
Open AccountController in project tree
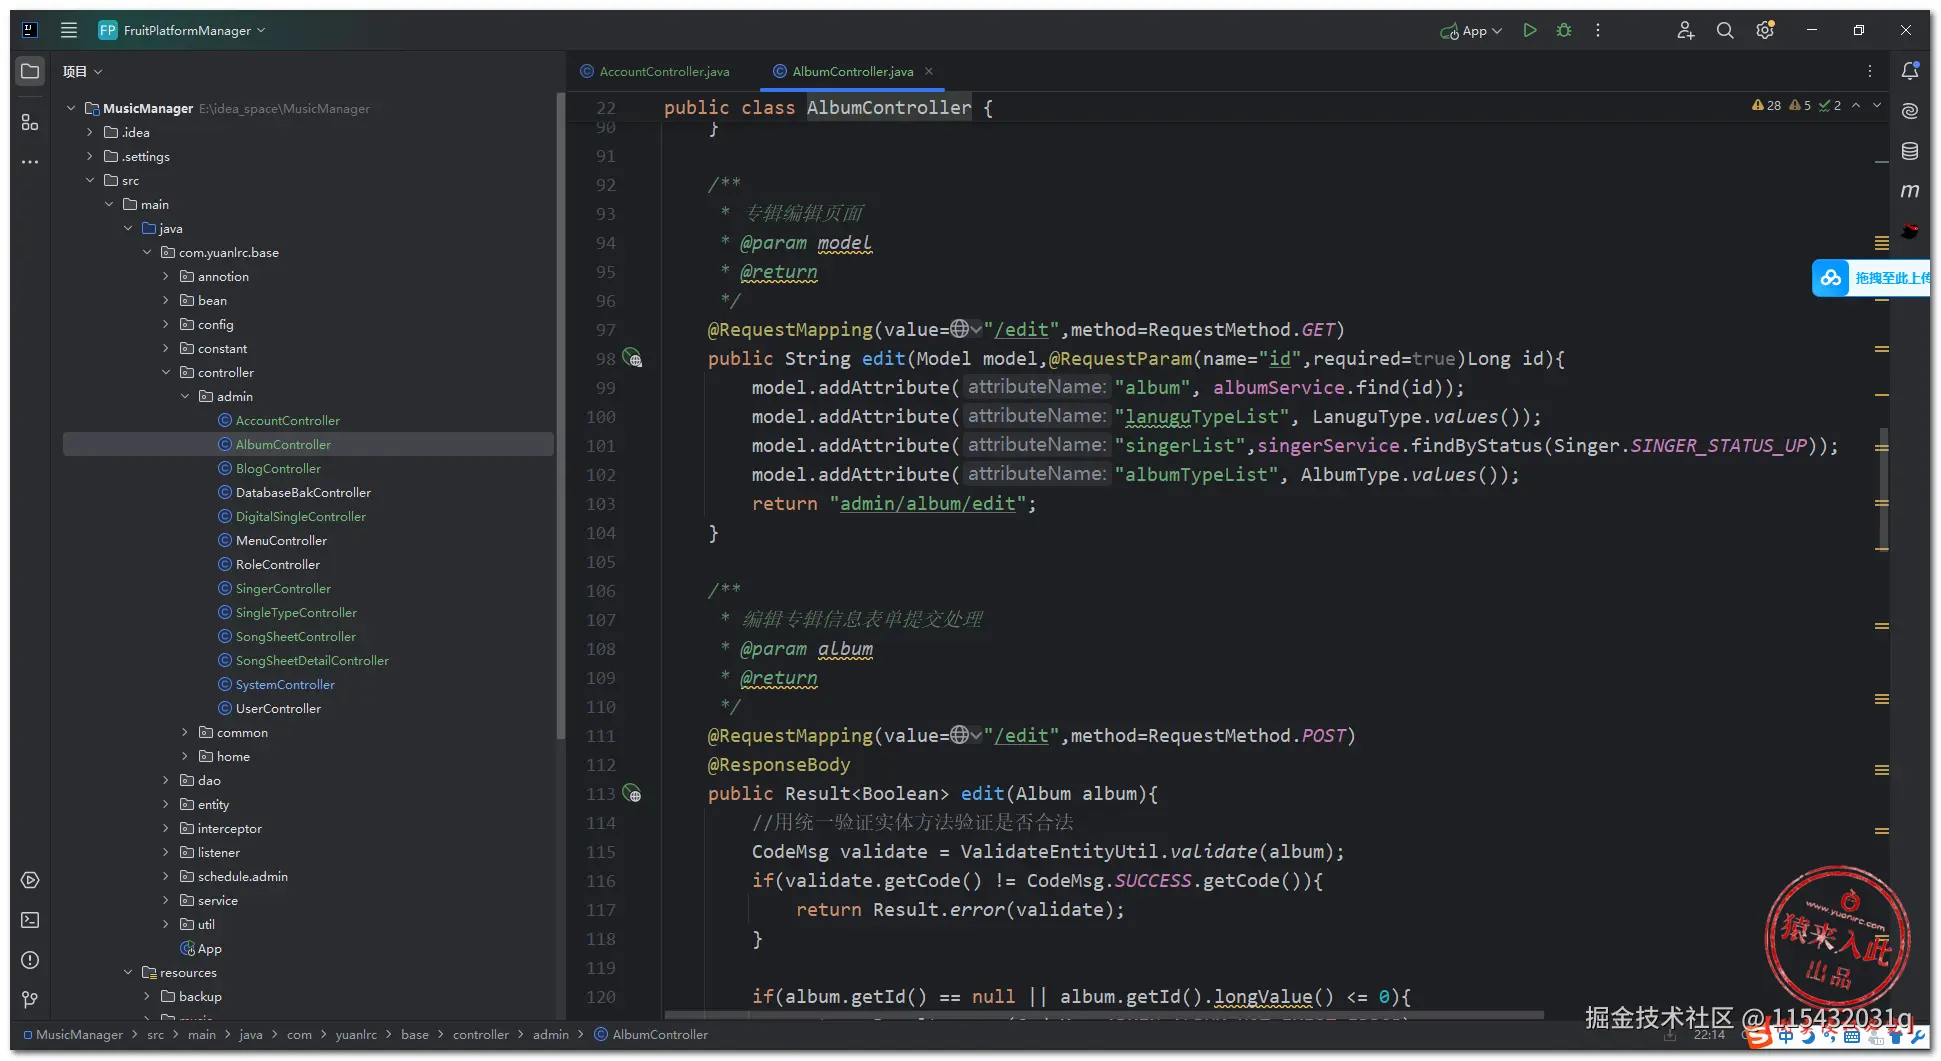point(287,420)
